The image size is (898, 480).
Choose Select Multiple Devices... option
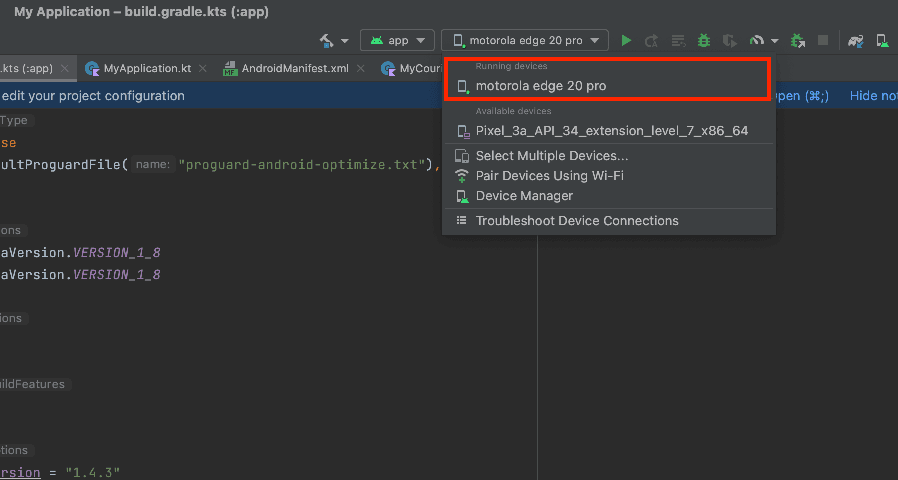[x=608, y=156]
